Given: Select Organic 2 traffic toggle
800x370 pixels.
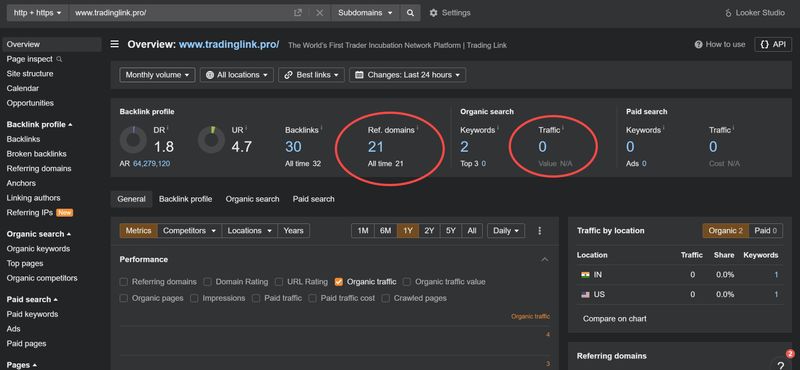Looking at the screenshot, I should [726, 231].
